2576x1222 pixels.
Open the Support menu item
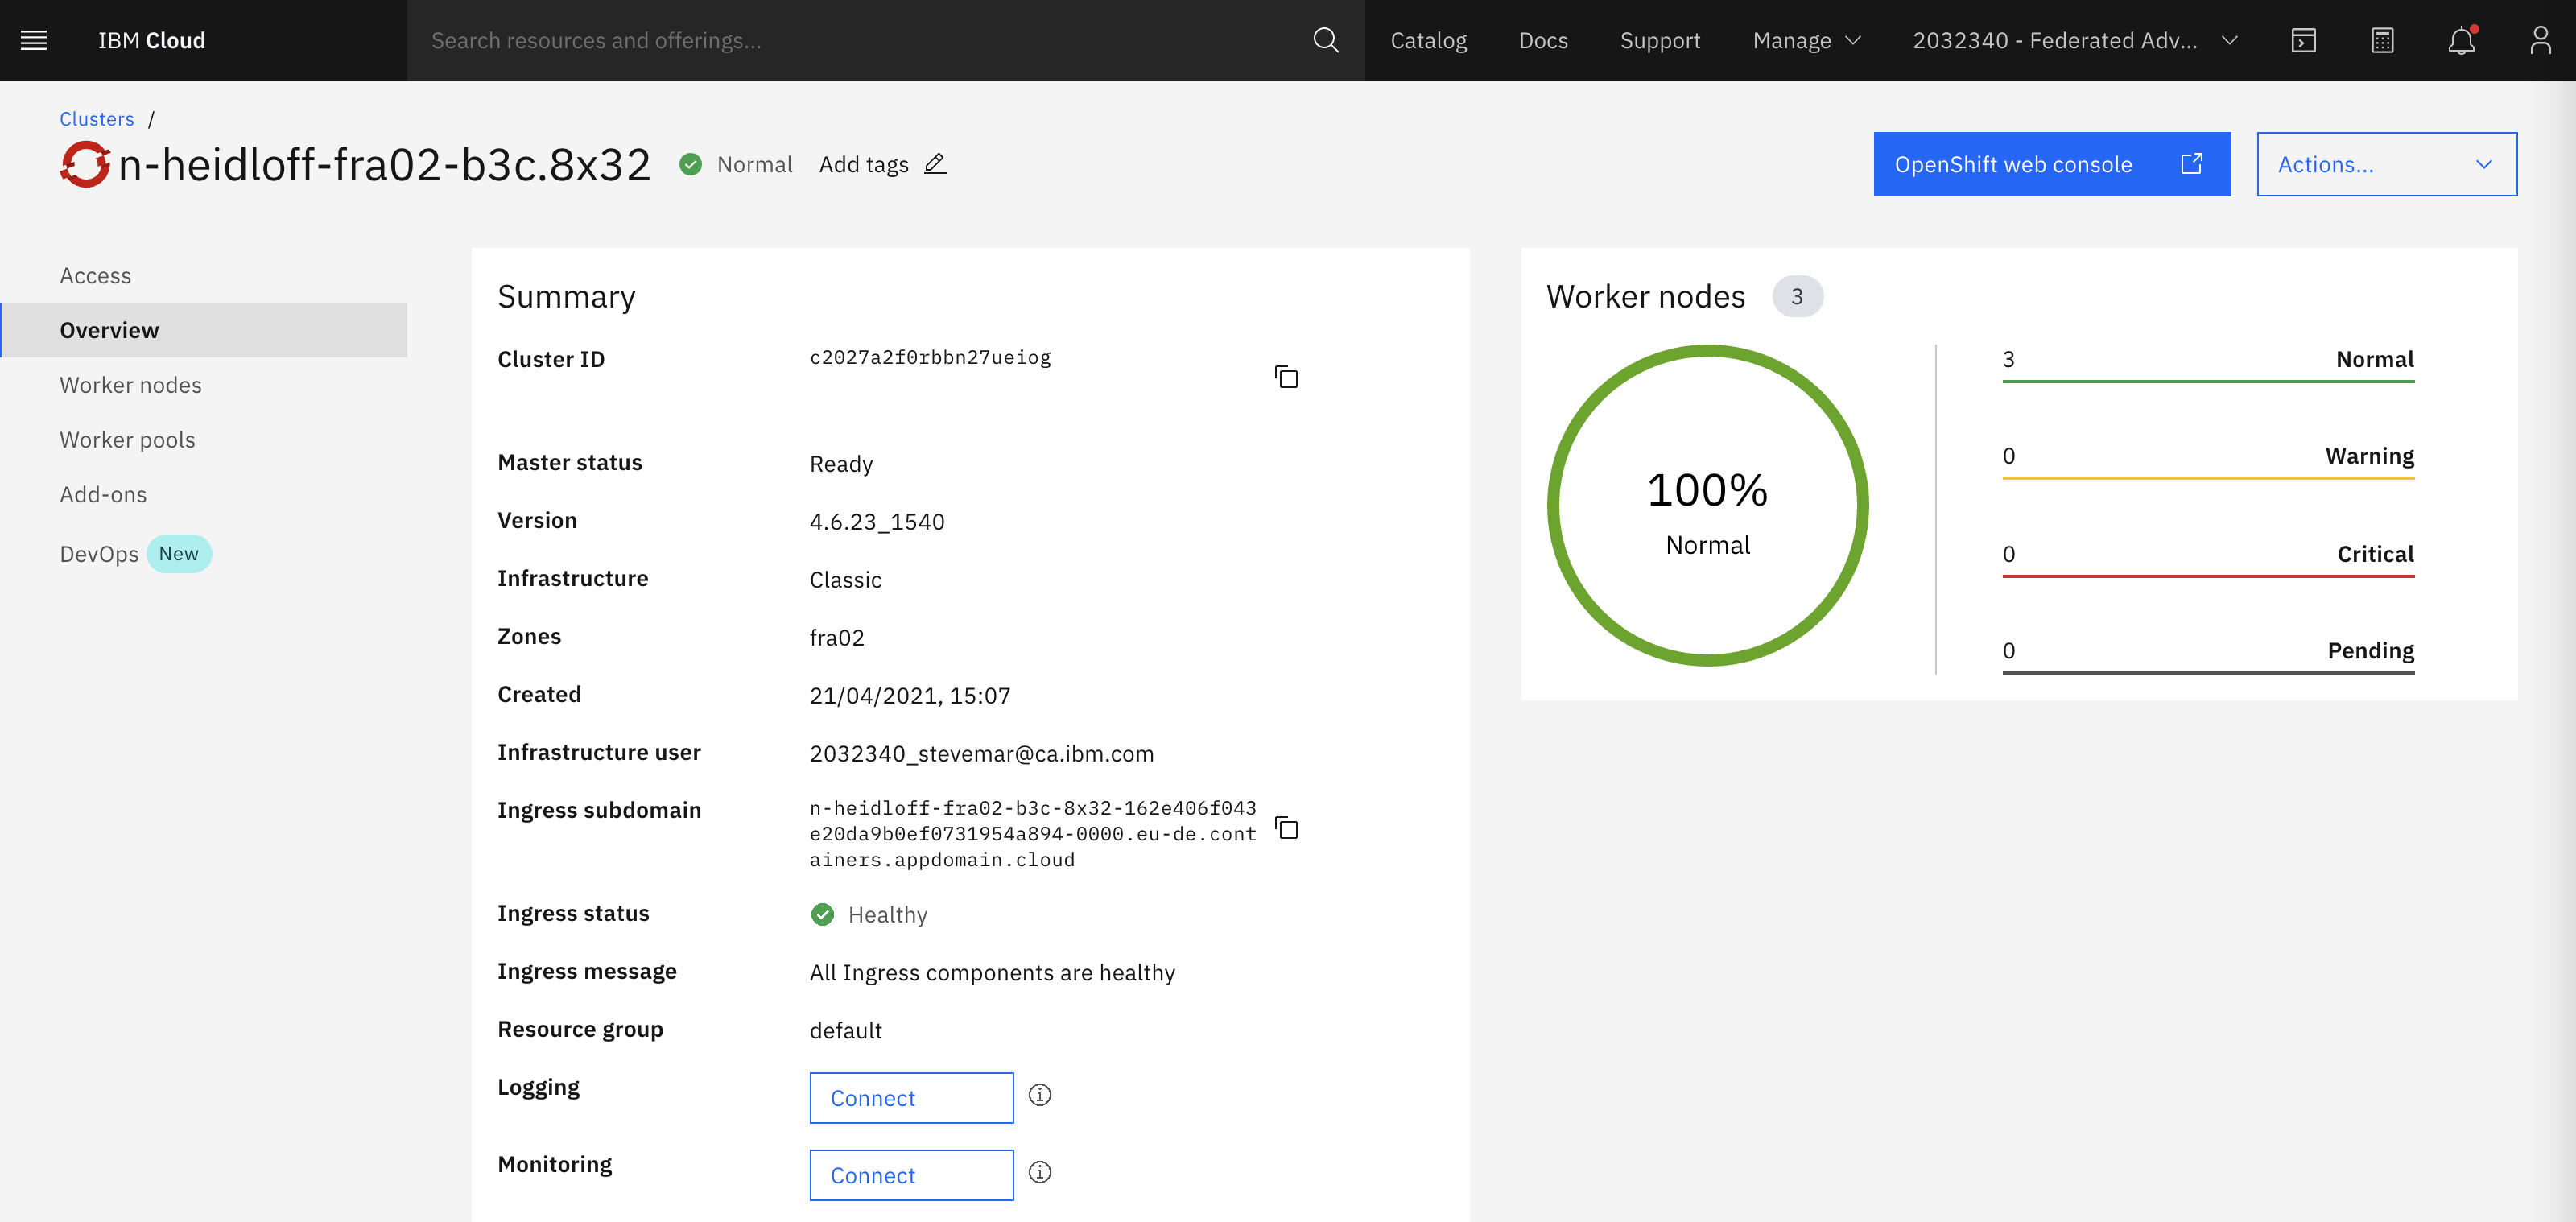(x=1660, y=40)
